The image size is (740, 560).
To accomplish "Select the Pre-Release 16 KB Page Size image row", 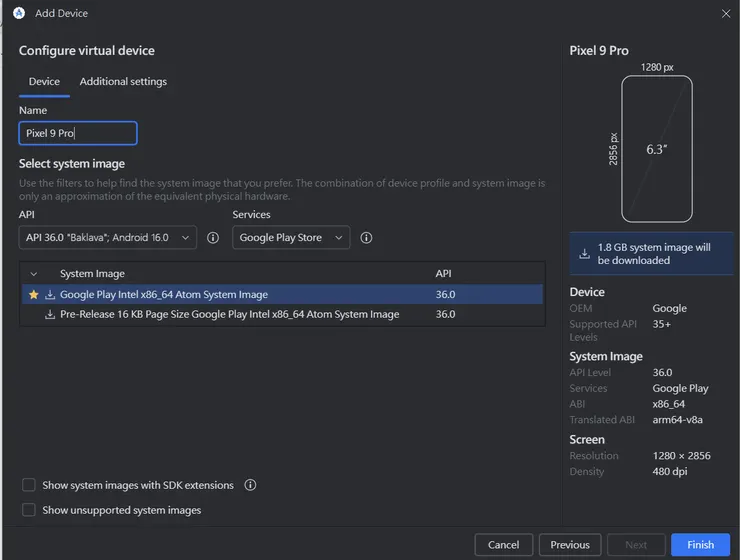I will click(229, 314).
